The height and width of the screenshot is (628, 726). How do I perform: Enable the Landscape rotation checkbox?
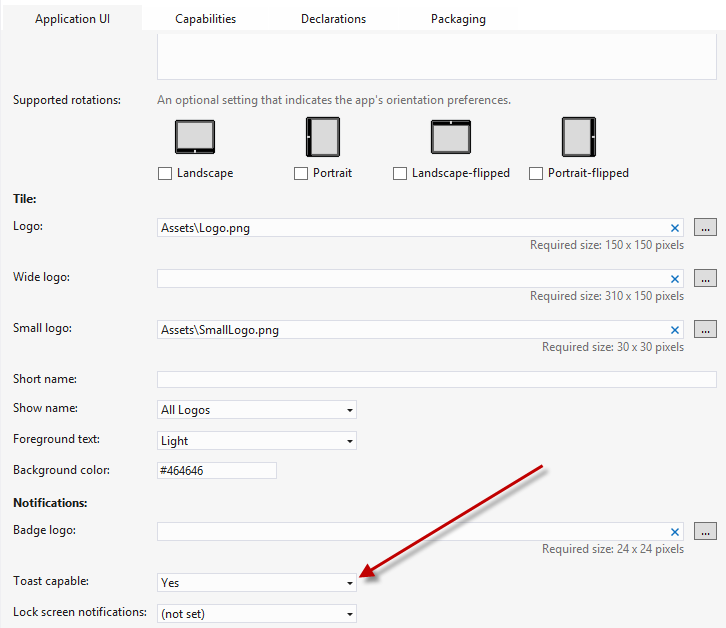[x=165, y=174]
